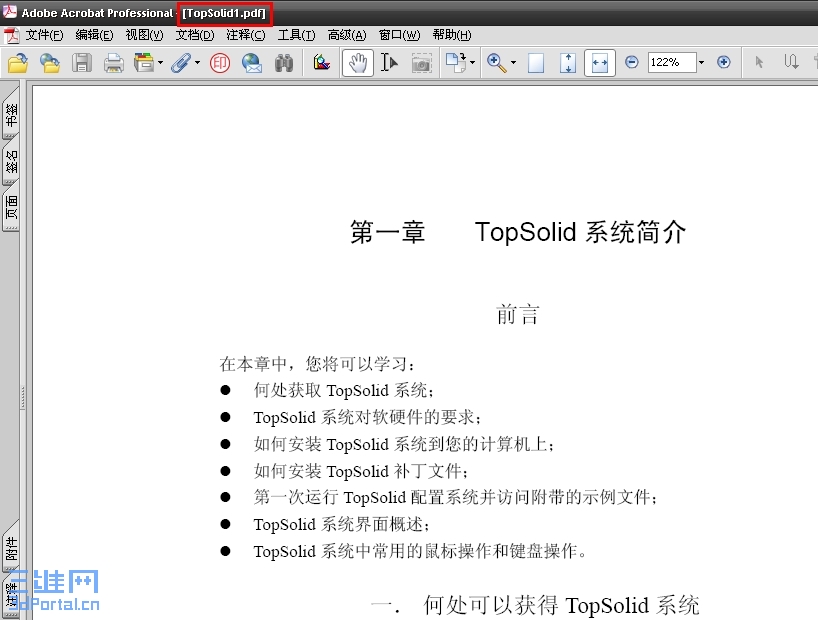Click the line 在本章中，您将可以学习

pos(318,364)
